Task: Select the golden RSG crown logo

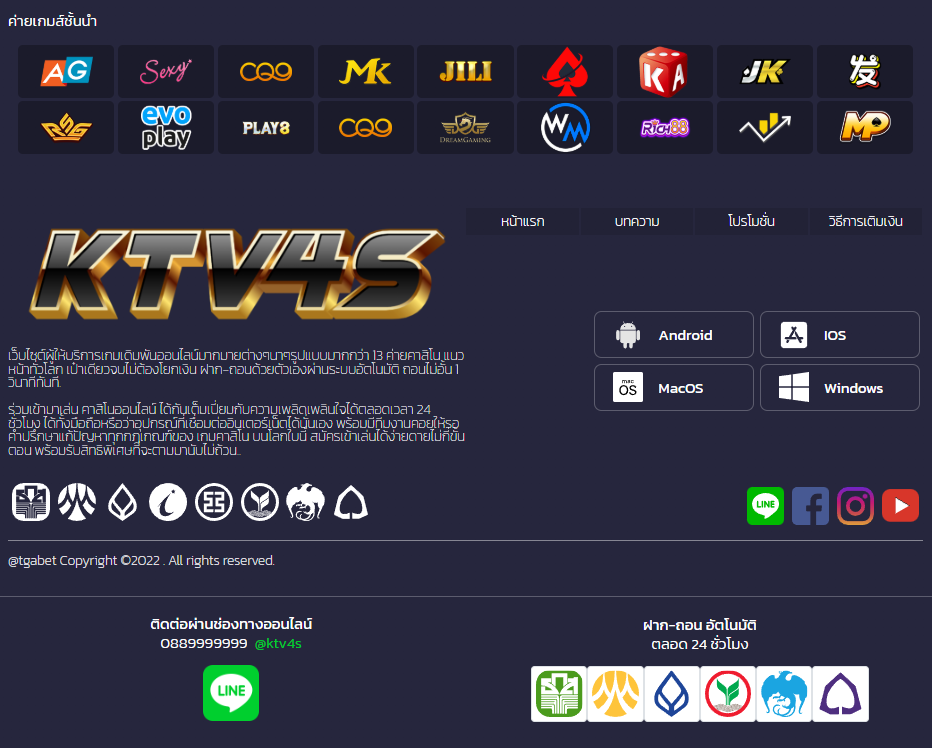Action: click(66, 127)
